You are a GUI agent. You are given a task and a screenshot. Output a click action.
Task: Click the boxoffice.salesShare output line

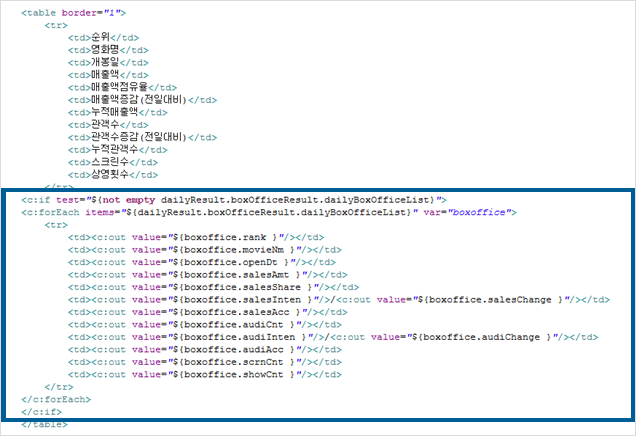[213, 288]
